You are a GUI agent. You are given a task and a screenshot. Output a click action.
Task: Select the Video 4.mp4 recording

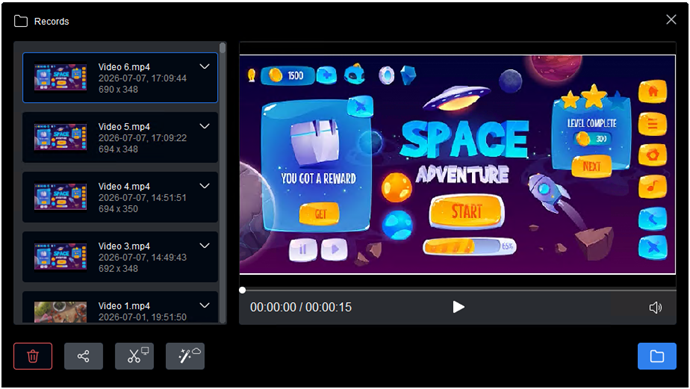pos(120,197)
